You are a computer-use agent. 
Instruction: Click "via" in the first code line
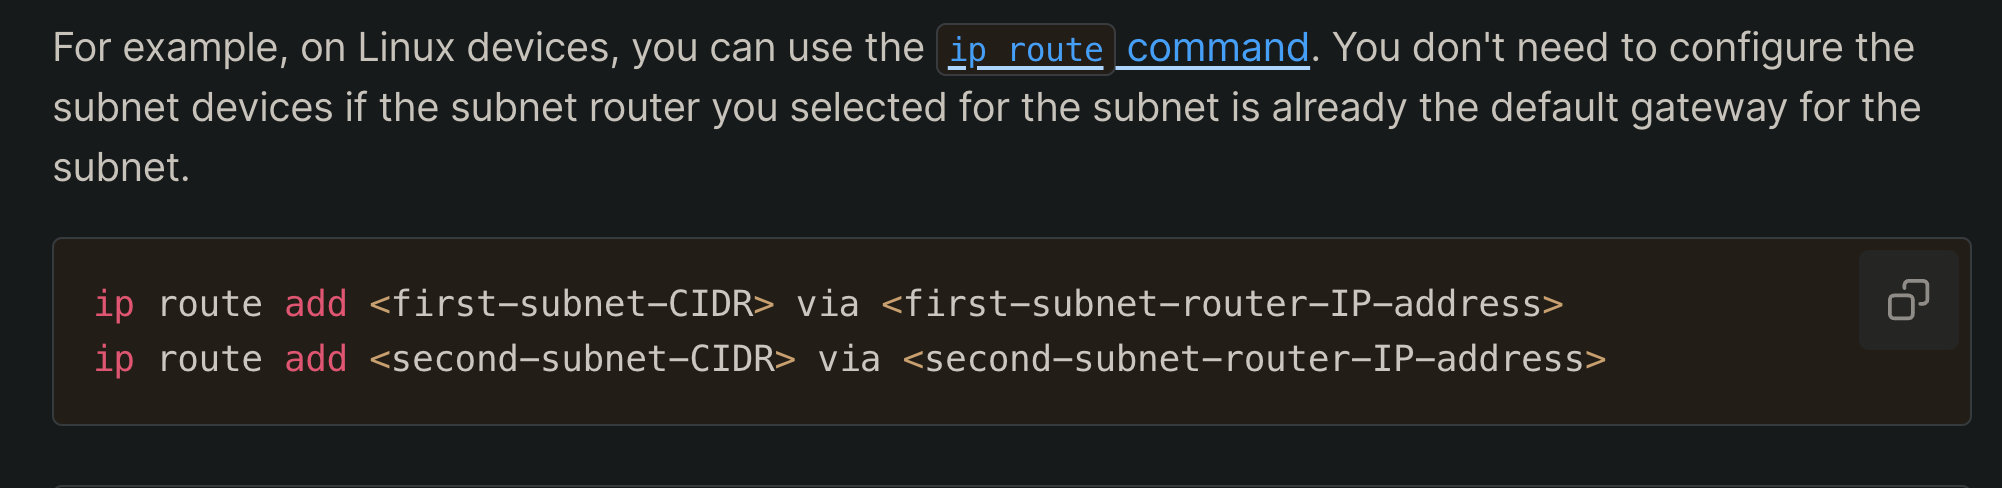(827, 304)
